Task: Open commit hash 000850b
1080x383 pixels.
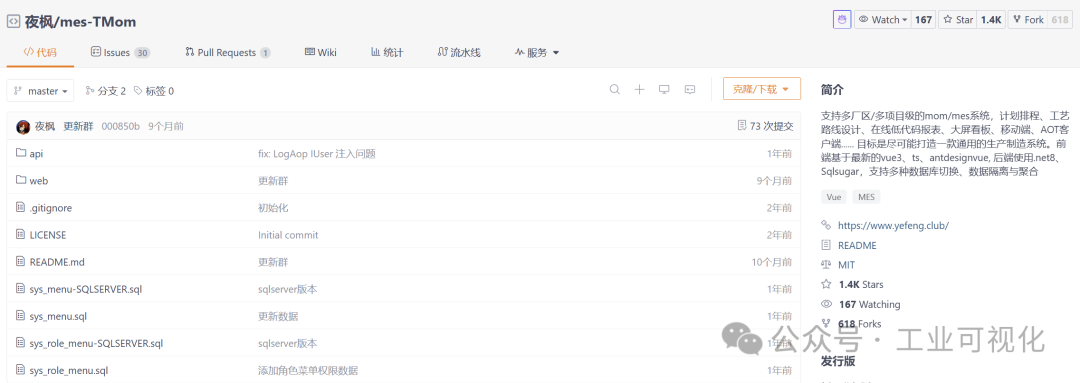Action: [x=121, y=127]
